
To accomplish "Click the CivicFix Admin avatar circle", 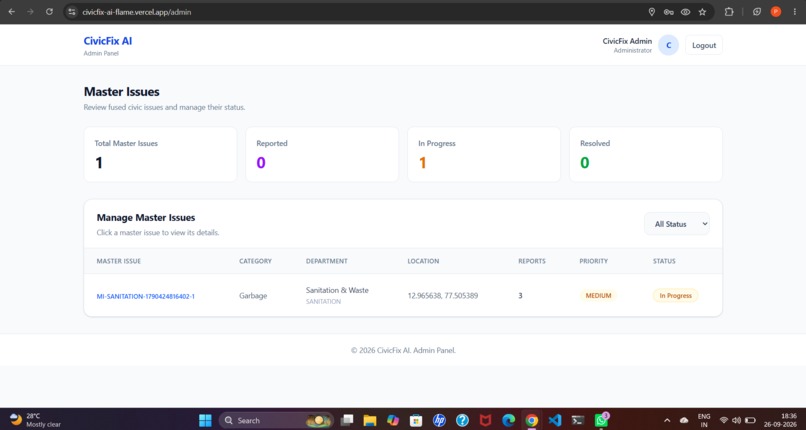I will click(x=668, y=45).
